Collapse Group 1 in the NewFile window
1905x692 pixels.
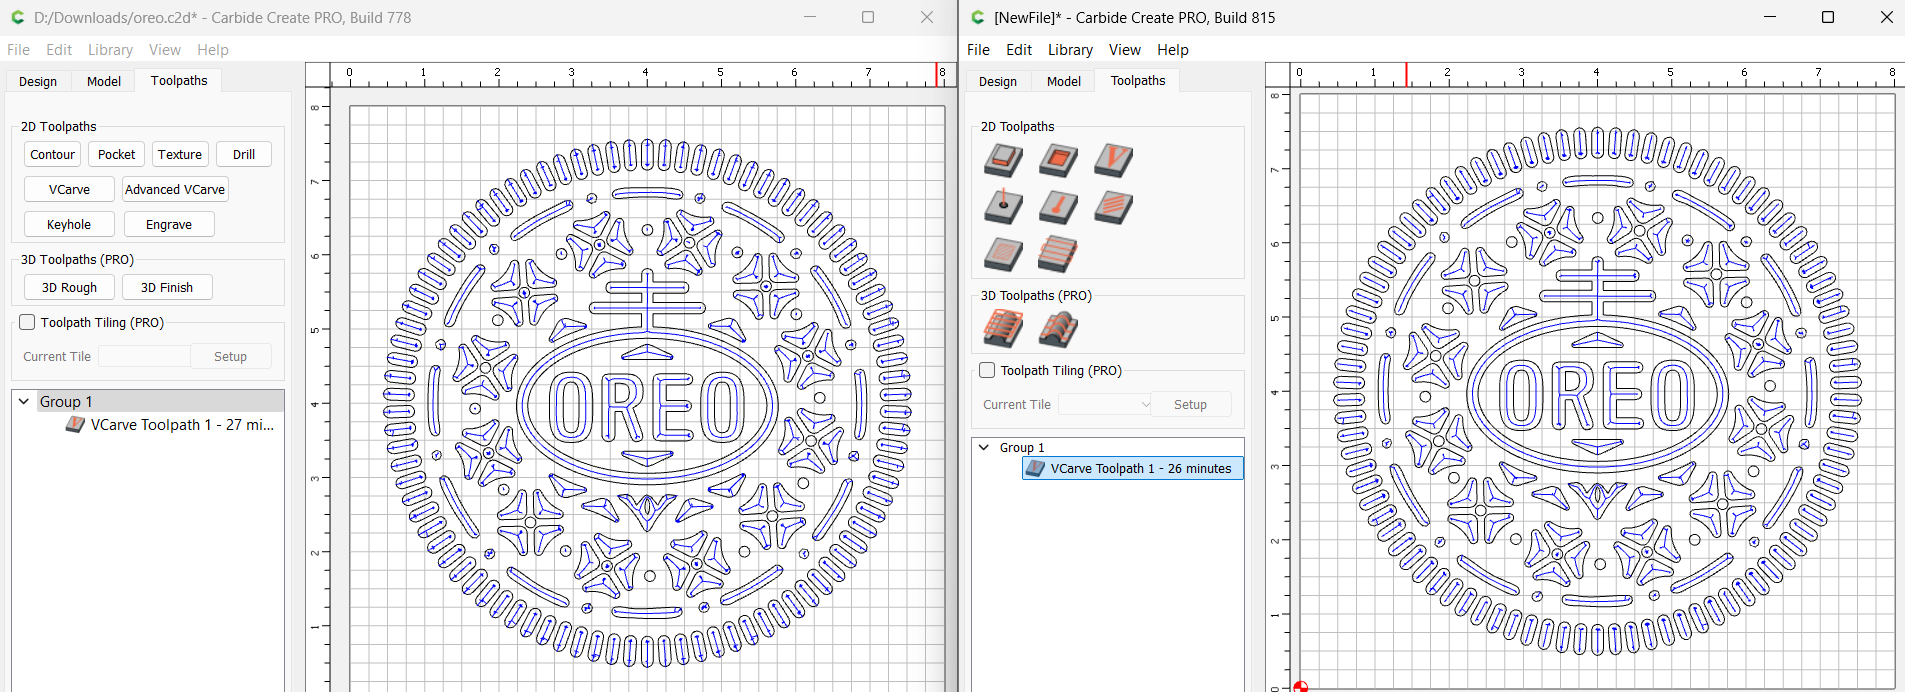click(984, 447)
